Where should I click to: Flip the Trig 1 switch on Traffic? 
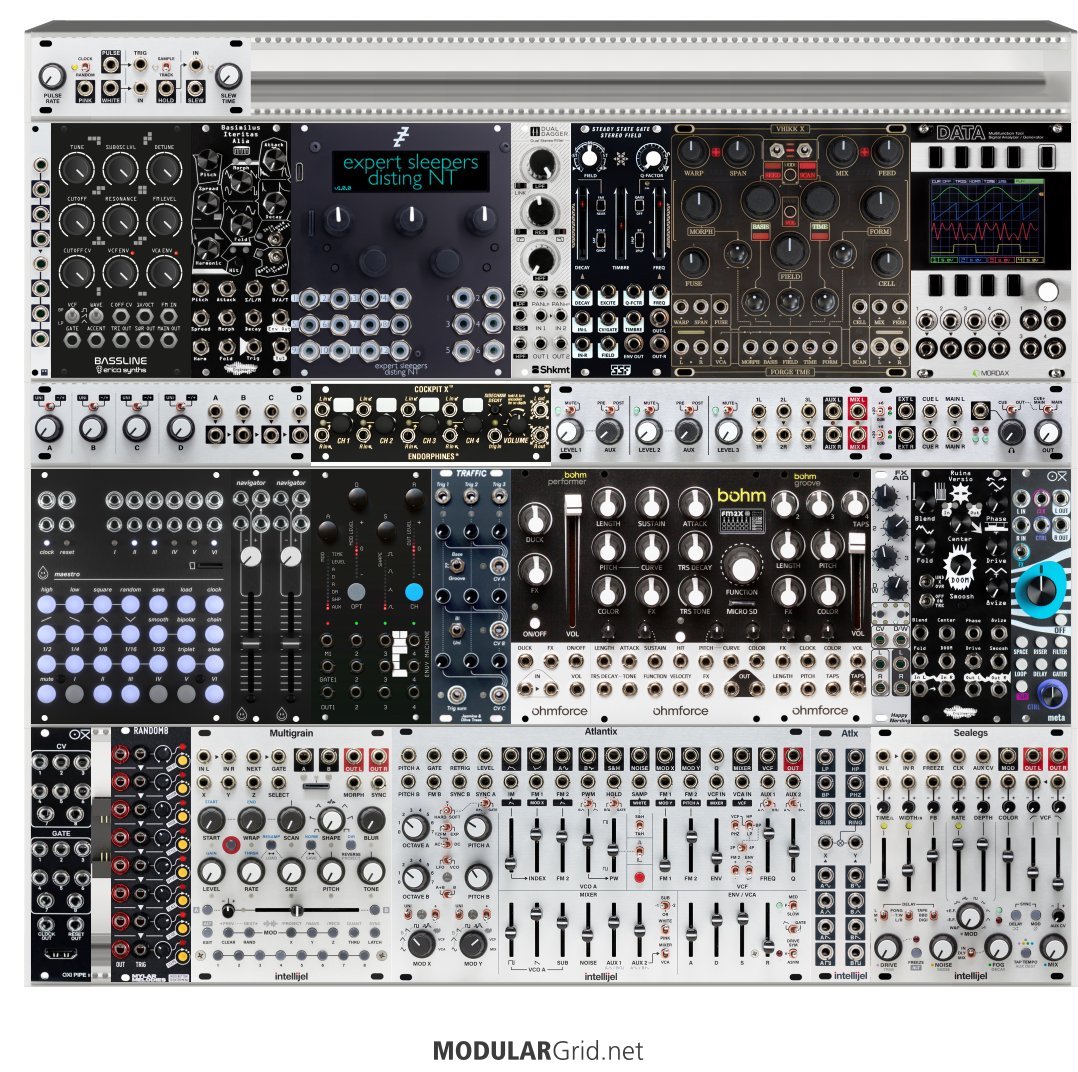pos(443,500)
